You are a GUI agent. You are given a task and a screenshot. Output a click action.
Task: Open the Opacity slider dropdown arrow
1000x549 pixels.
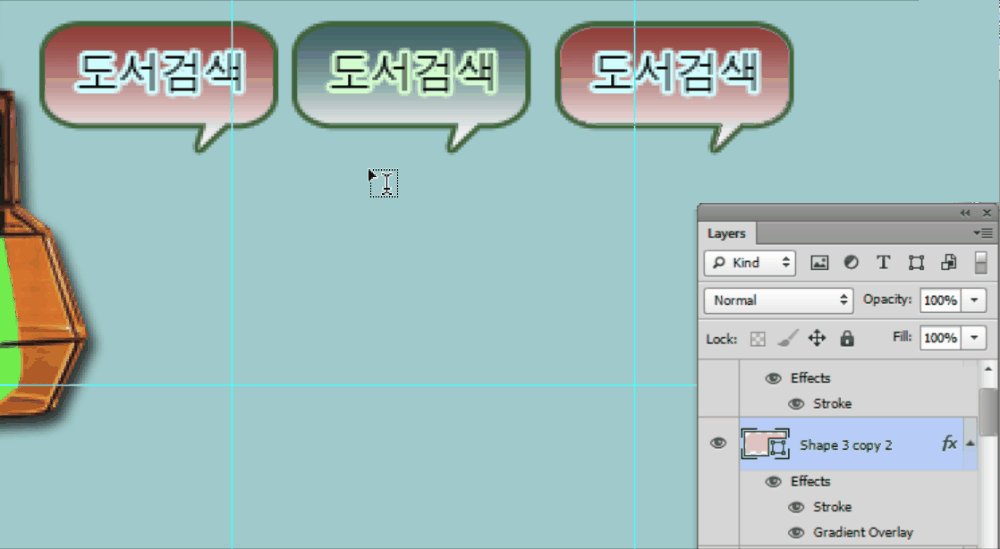[x=974, y=300]
